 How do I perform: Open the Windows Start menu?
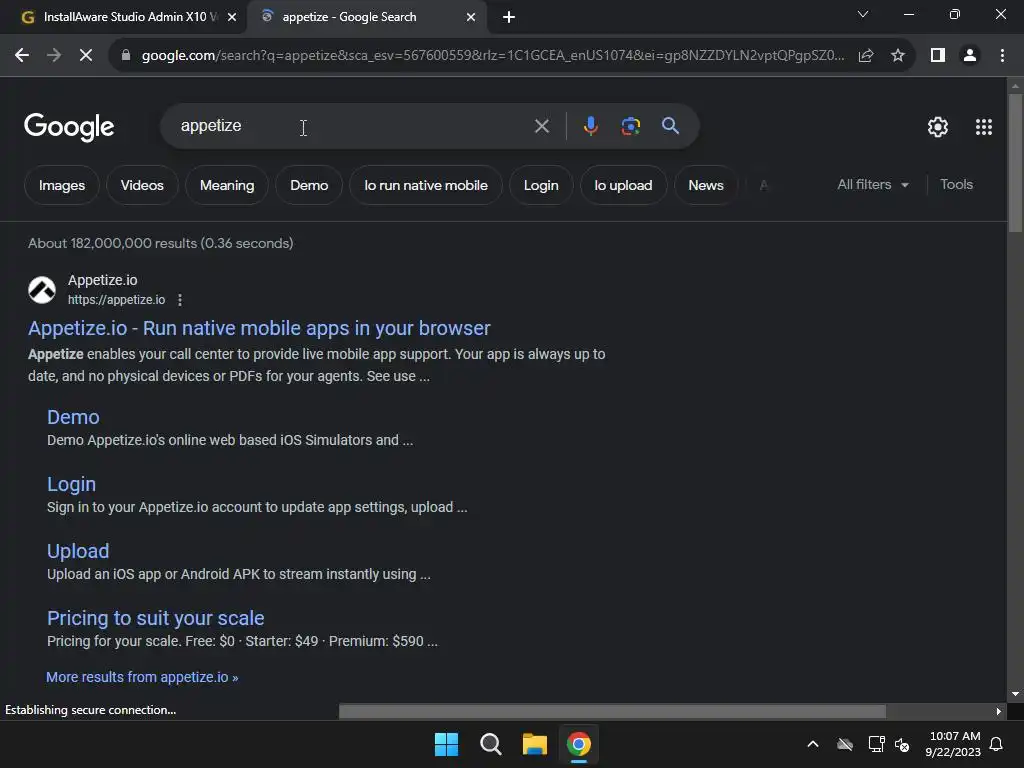point(447,744)
